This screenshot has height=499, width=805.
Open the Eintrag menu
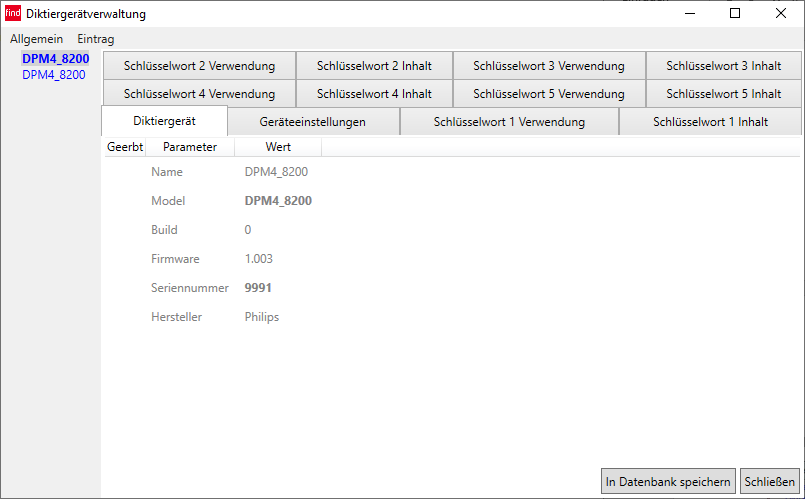[95, 39]
